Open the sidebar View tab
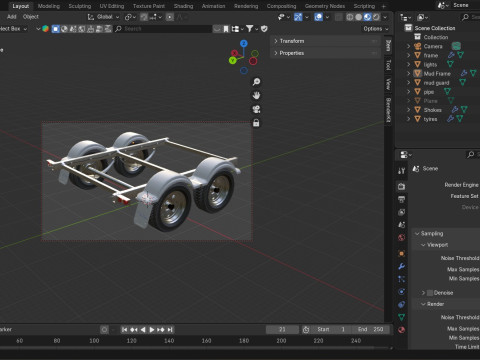Screen dimensions: 480x360 [x=388, y=84]
